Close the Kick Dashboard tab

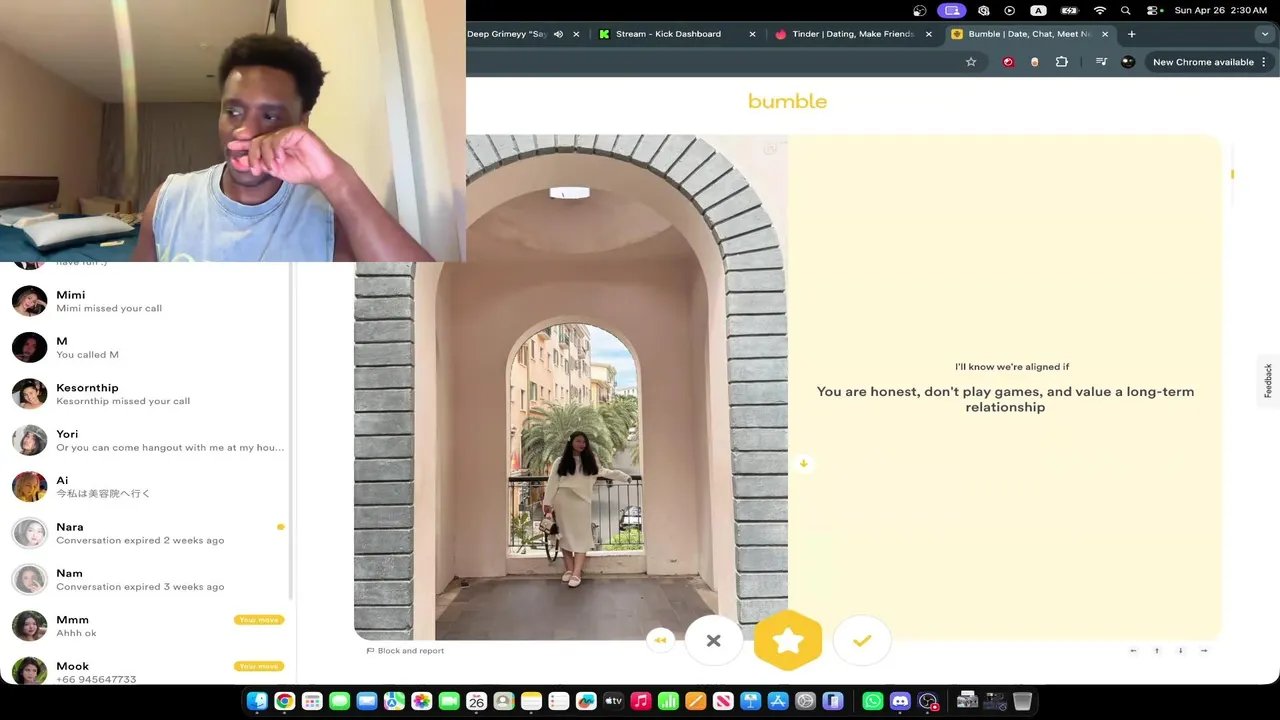tap(752, 34)
